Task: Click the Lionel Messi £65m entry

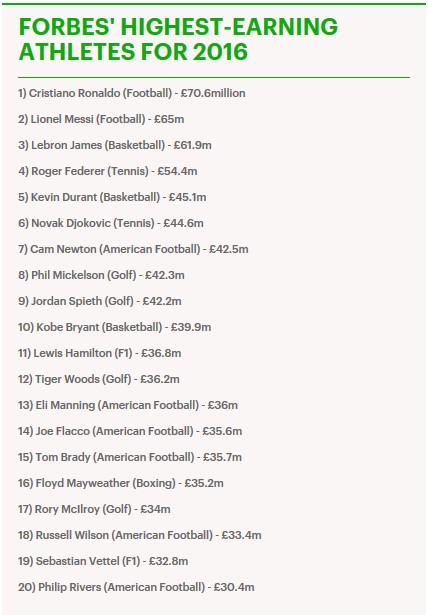Action: click(101, 119)
